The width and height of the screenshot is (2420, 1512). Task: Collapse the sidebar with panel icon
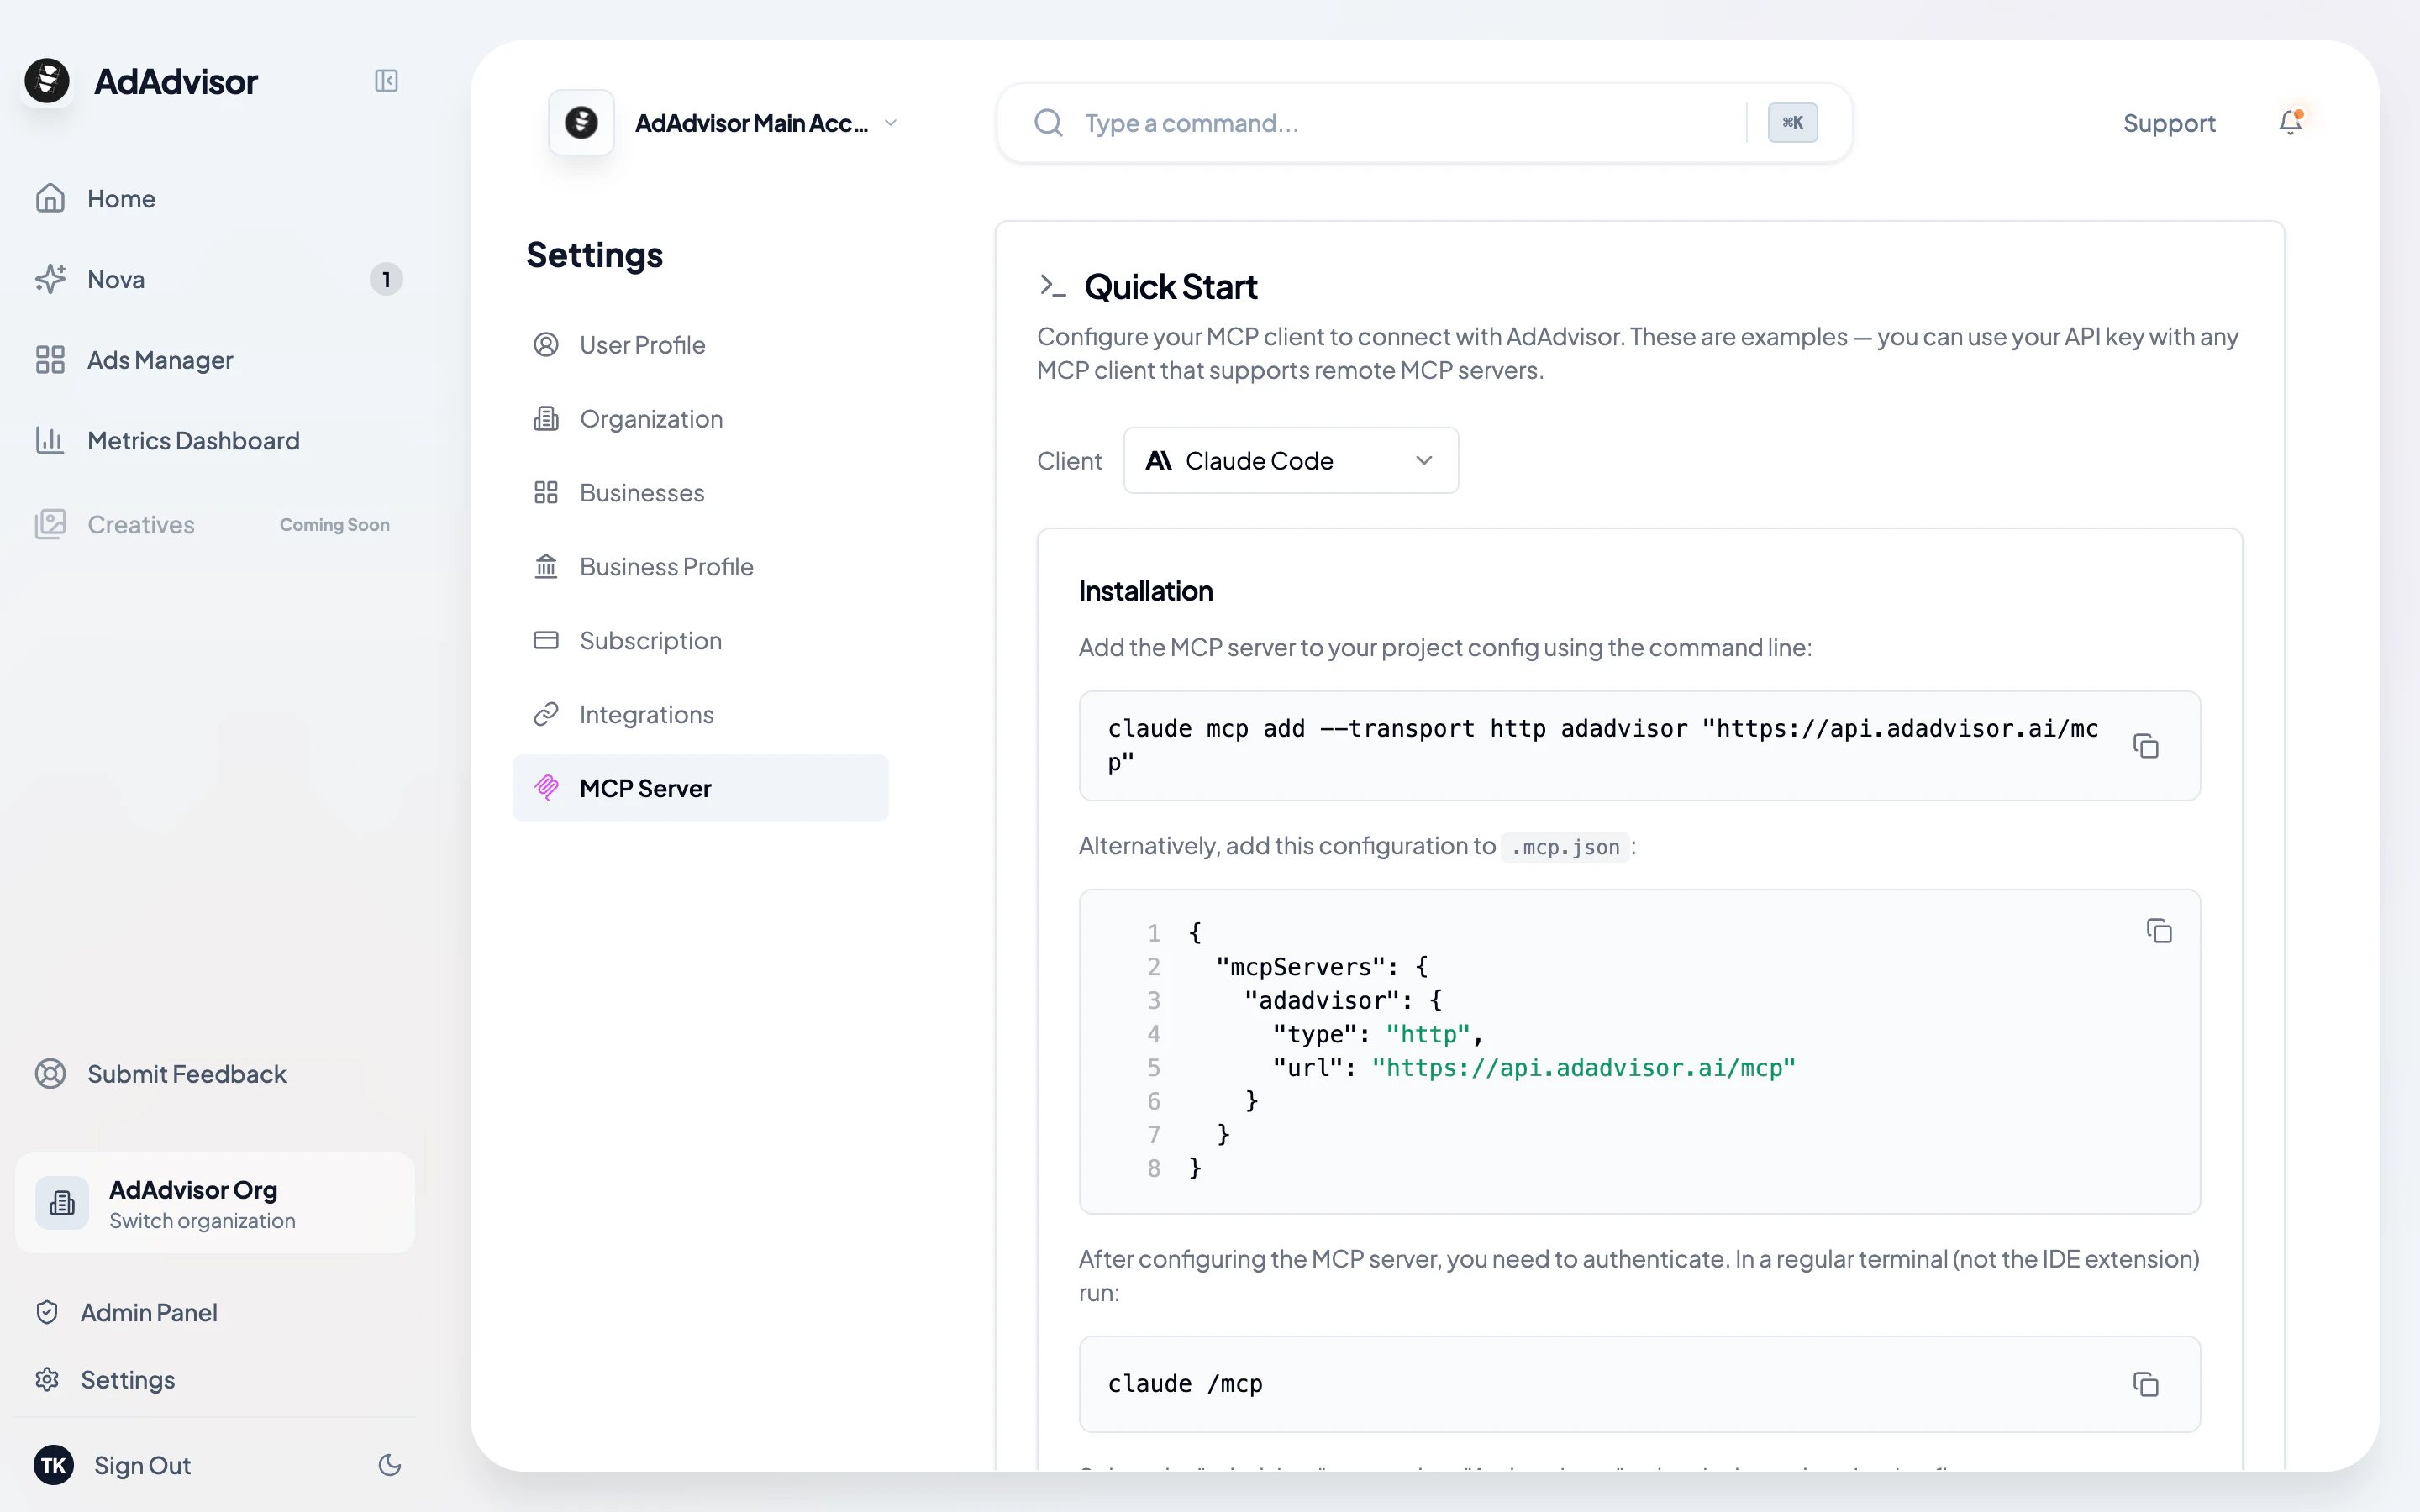[386, 81]
